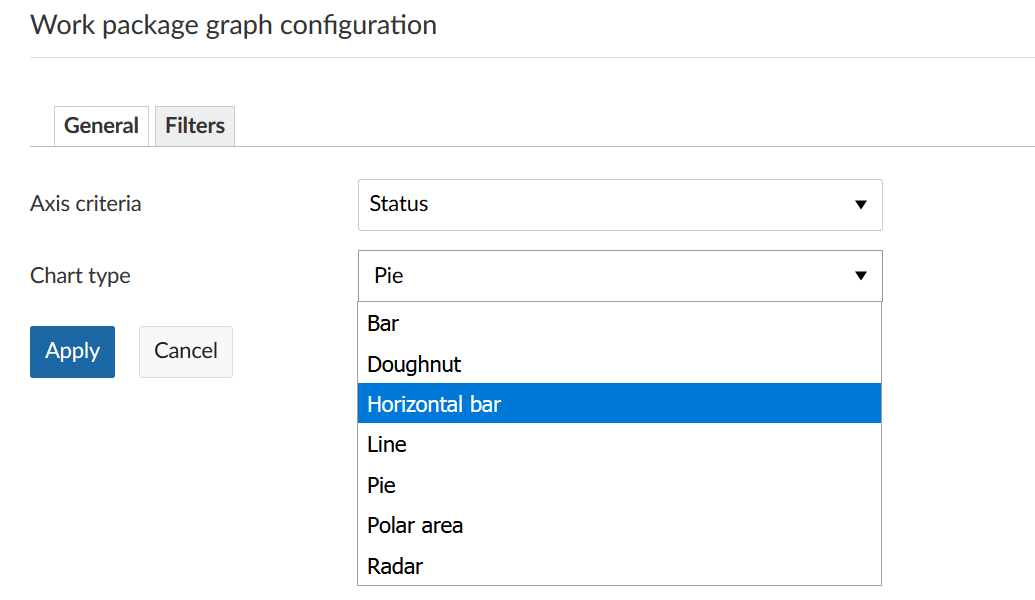Choose Bar from the chart type list
Screen dimensions: 1035x600
click(383, 324)
